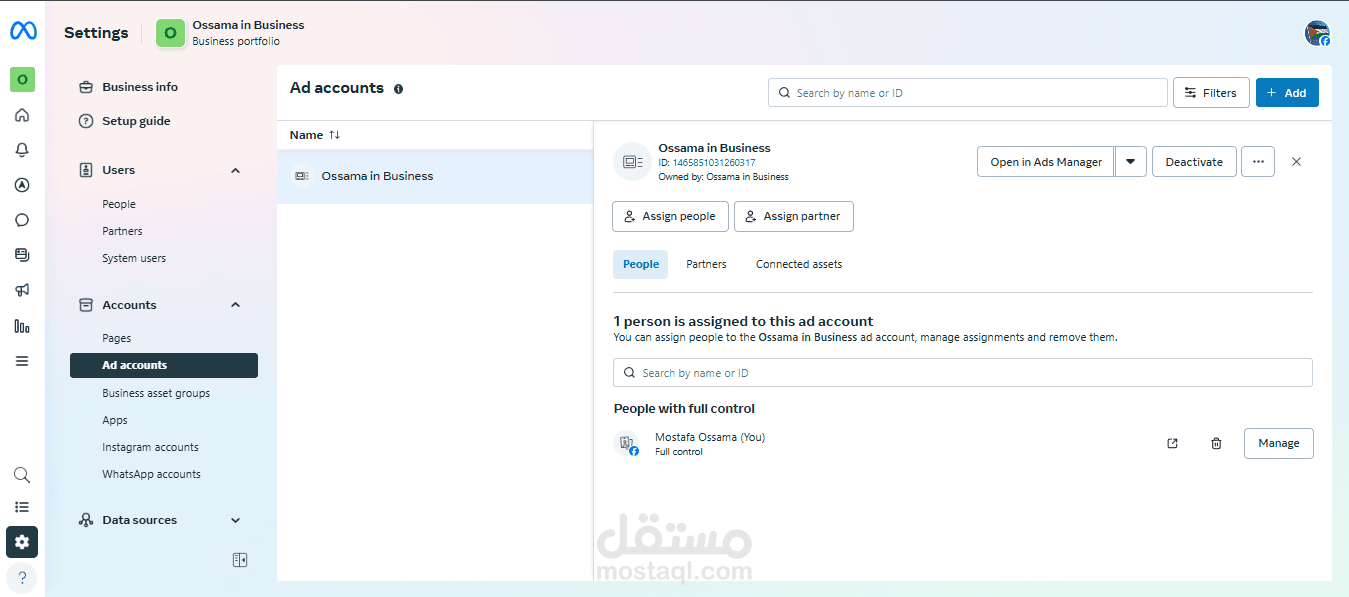1349x597 pixels.
Task: Collapse the sidebar panel icon
Action: pyautogui.click(x=240, y=560)
